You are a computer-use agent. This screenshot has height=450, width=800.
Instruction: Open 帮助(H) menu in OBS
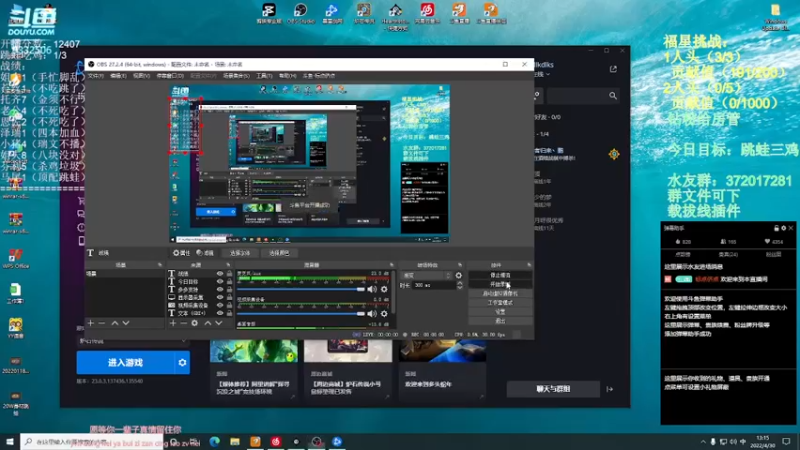(x=288, y=76)
